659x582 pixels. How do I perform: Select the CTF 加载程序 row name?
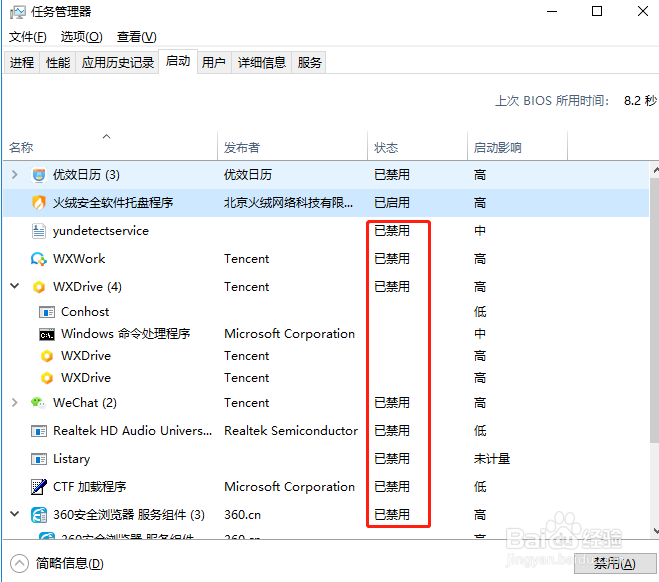click(x=90, y=487)
